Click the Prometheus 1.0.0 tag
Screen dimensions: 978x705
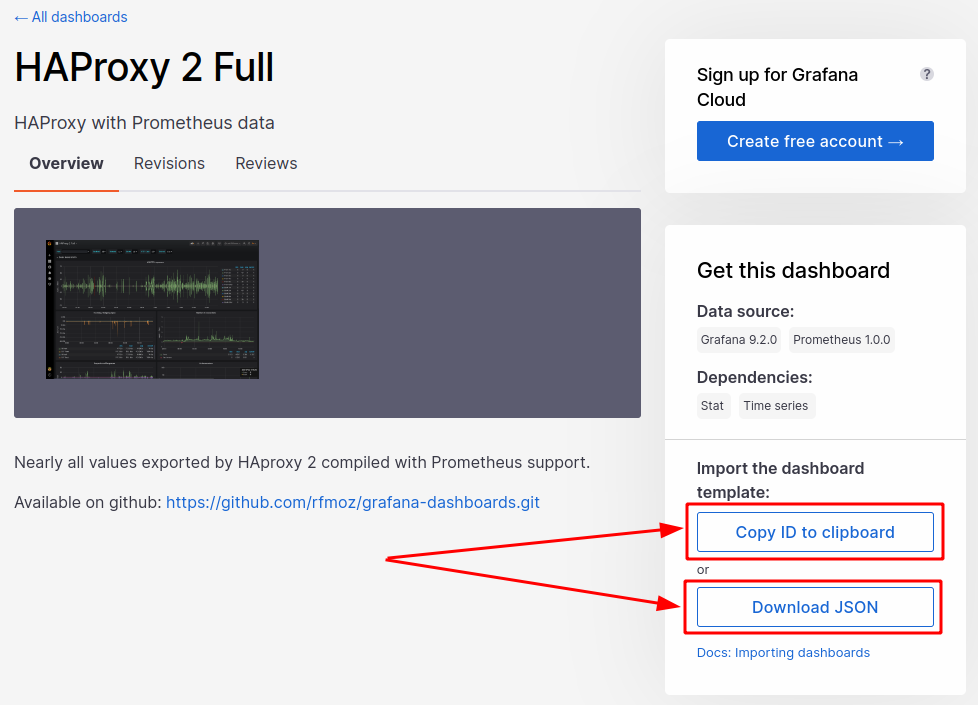coord(841,340)
